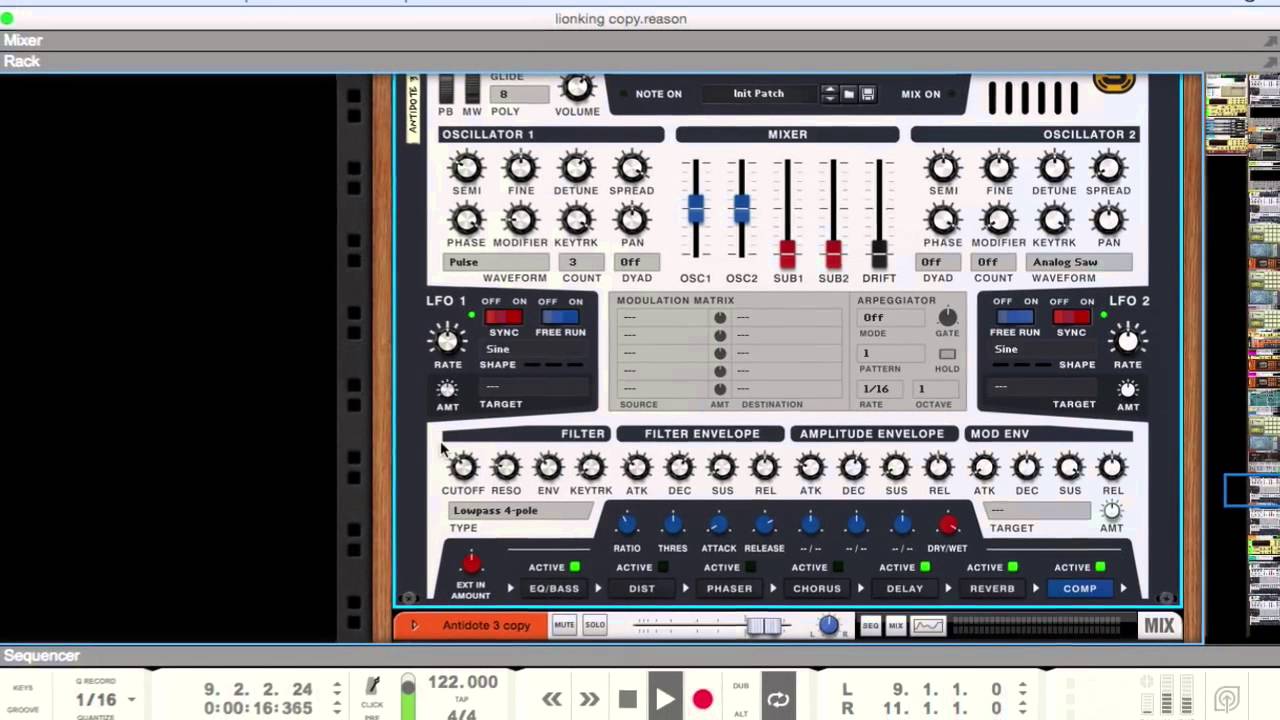Select the EQ/BASS effect tab
The image size is (1280, 720).
tap(554, 589)
